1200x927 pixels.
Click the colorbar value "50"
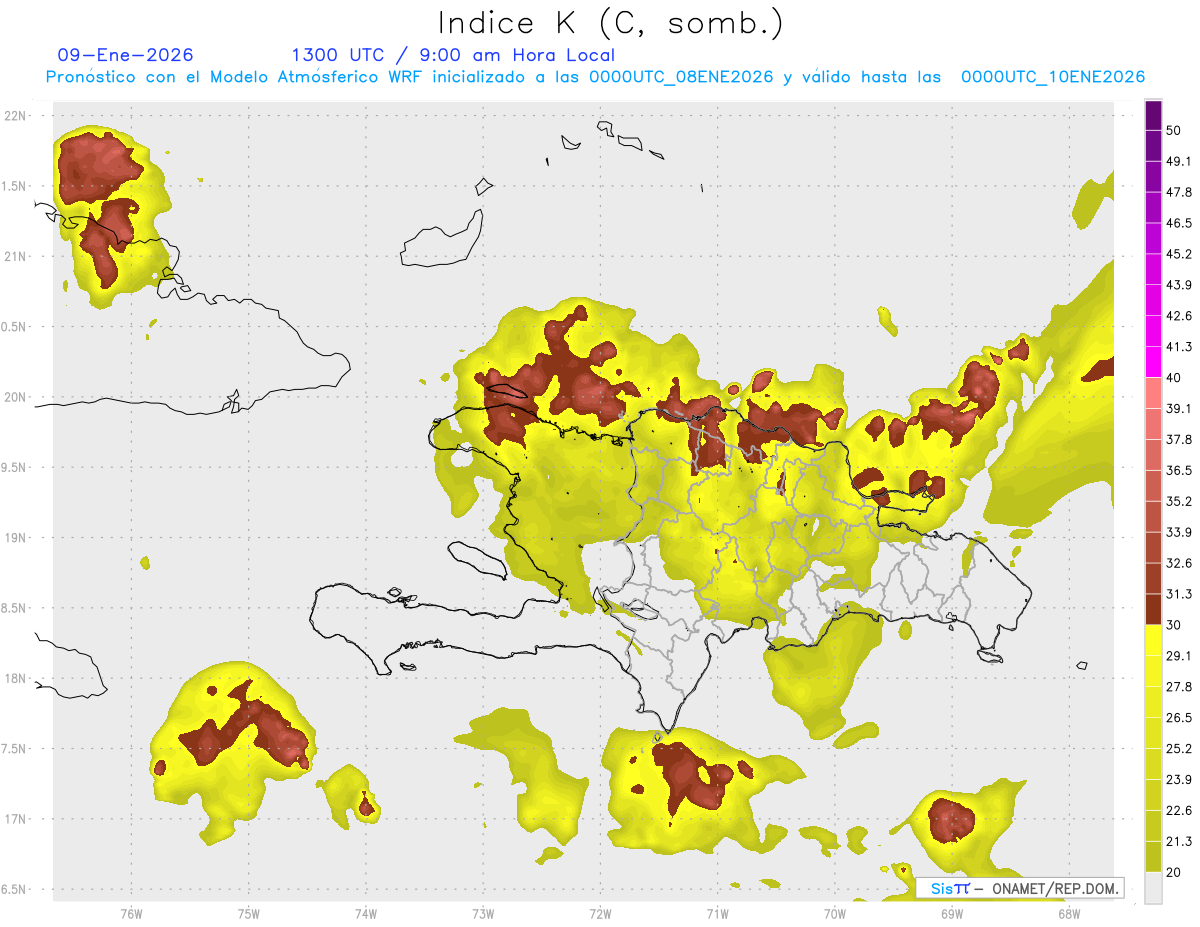tap(1174, 130)
